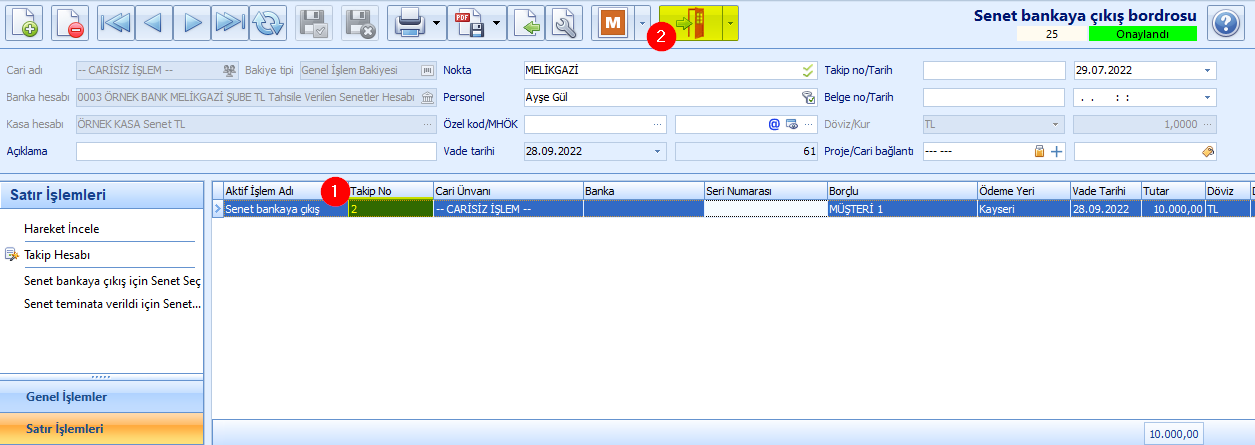Open the Özel kod ellipsis browse button

point(658,124)
